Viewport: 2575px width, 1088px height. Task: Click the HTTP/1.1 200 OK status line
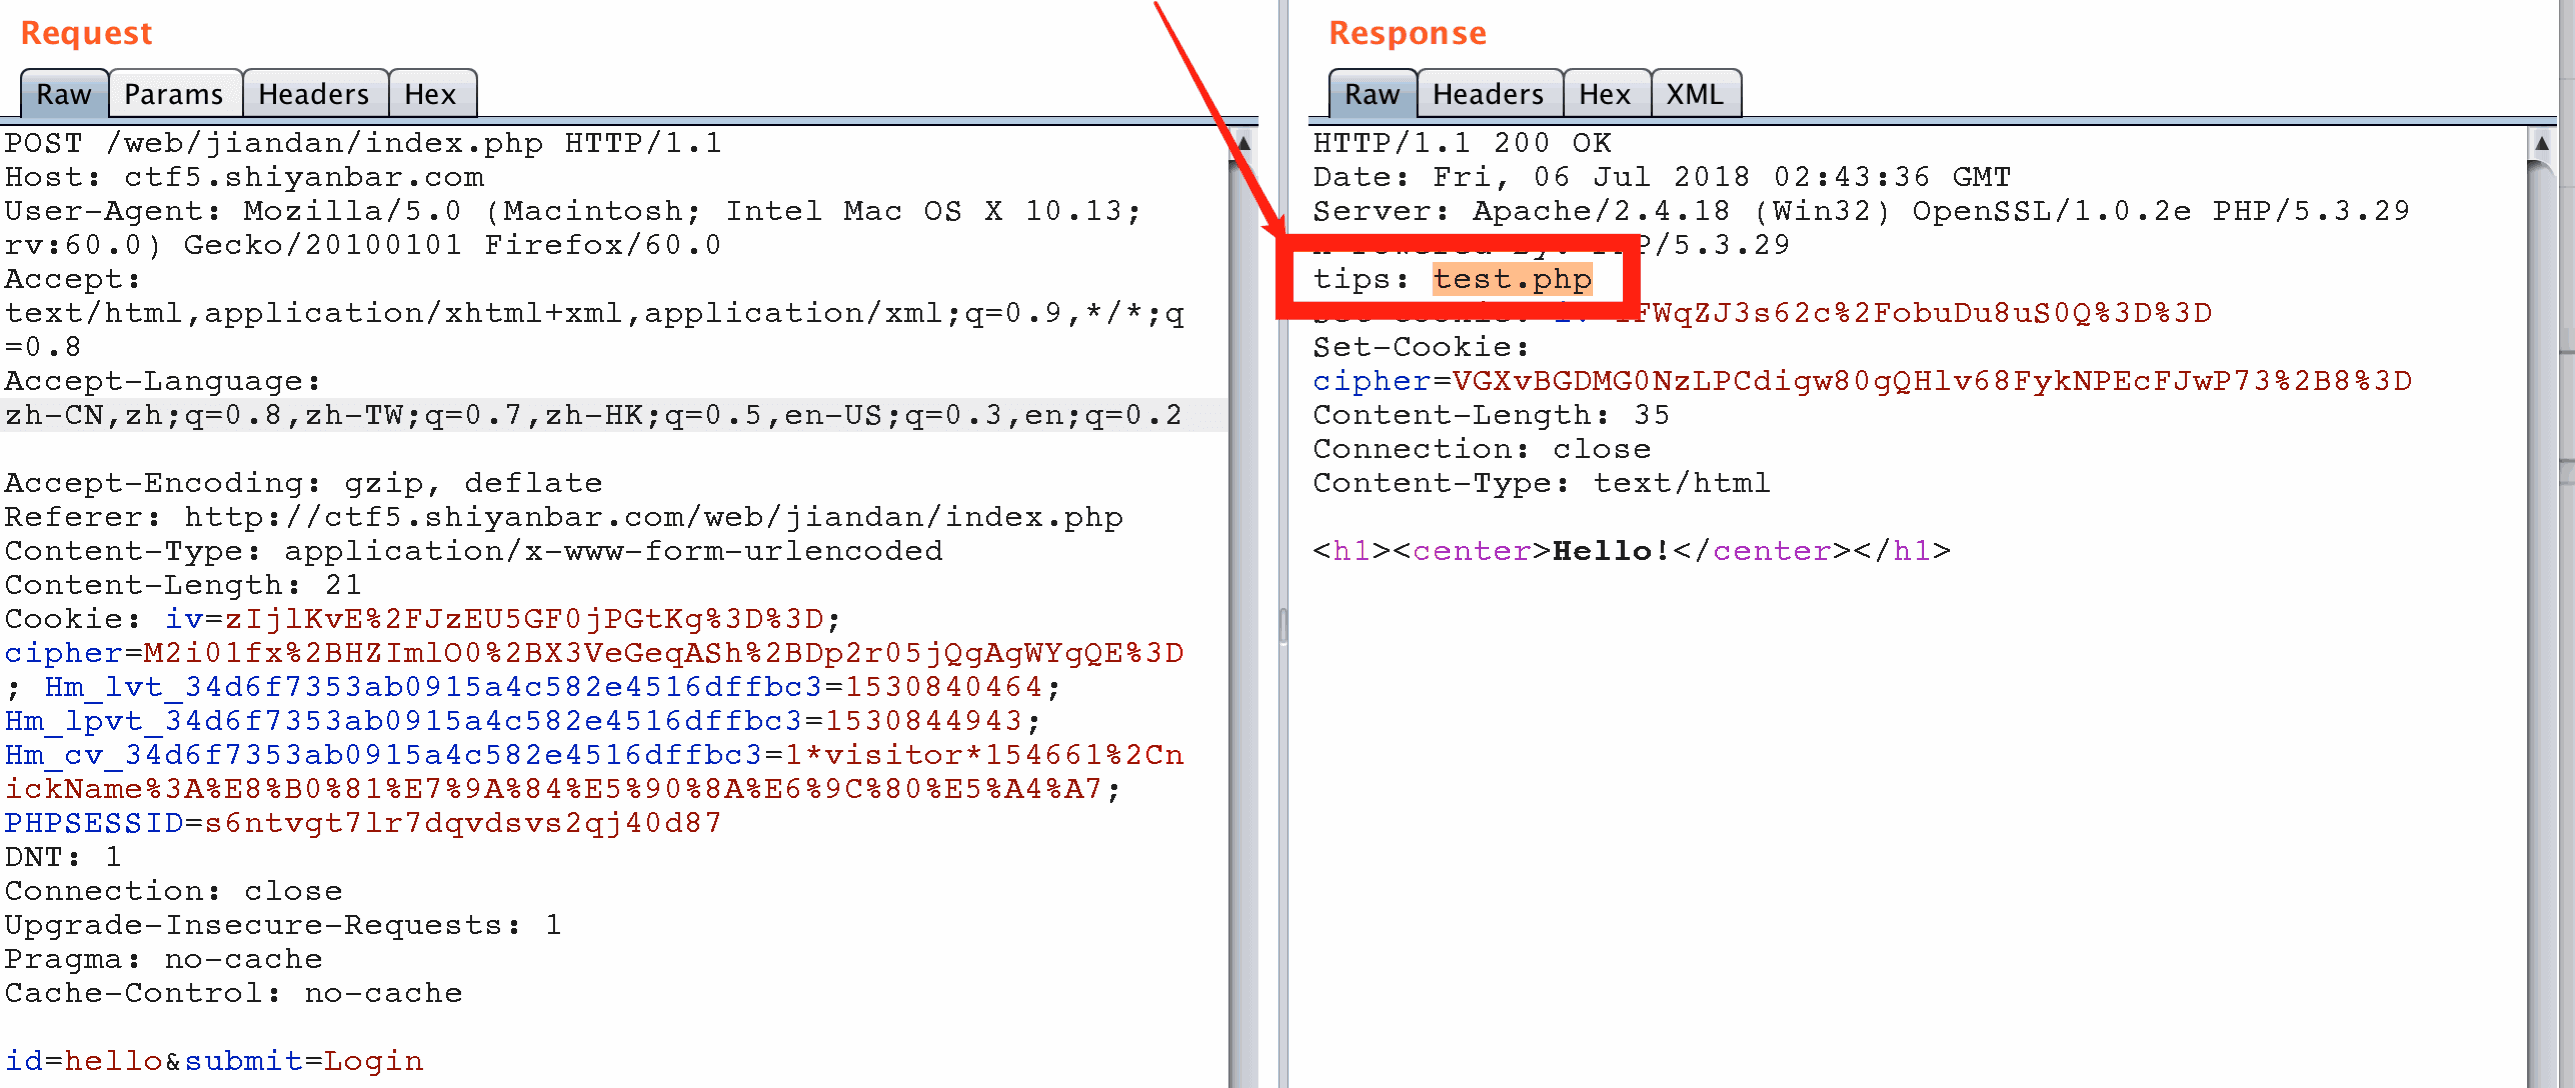(1462, 143)
